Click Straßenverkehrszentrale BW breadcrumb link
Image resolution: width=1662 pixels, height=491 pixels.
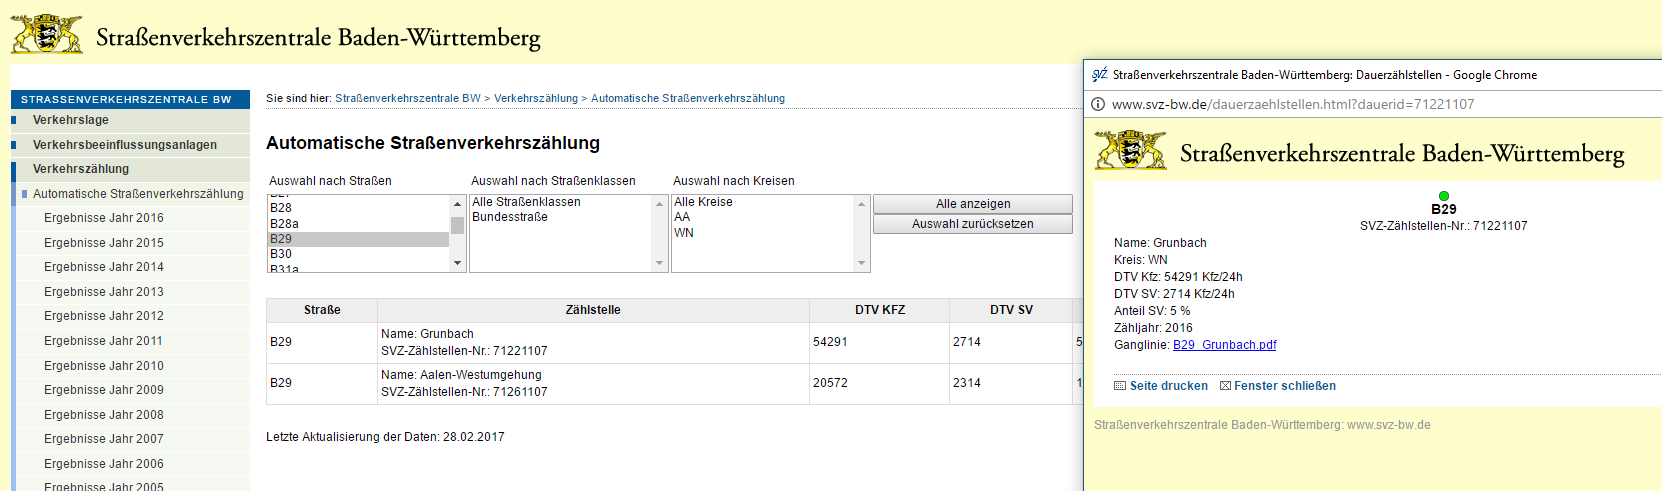coord(408,98)
